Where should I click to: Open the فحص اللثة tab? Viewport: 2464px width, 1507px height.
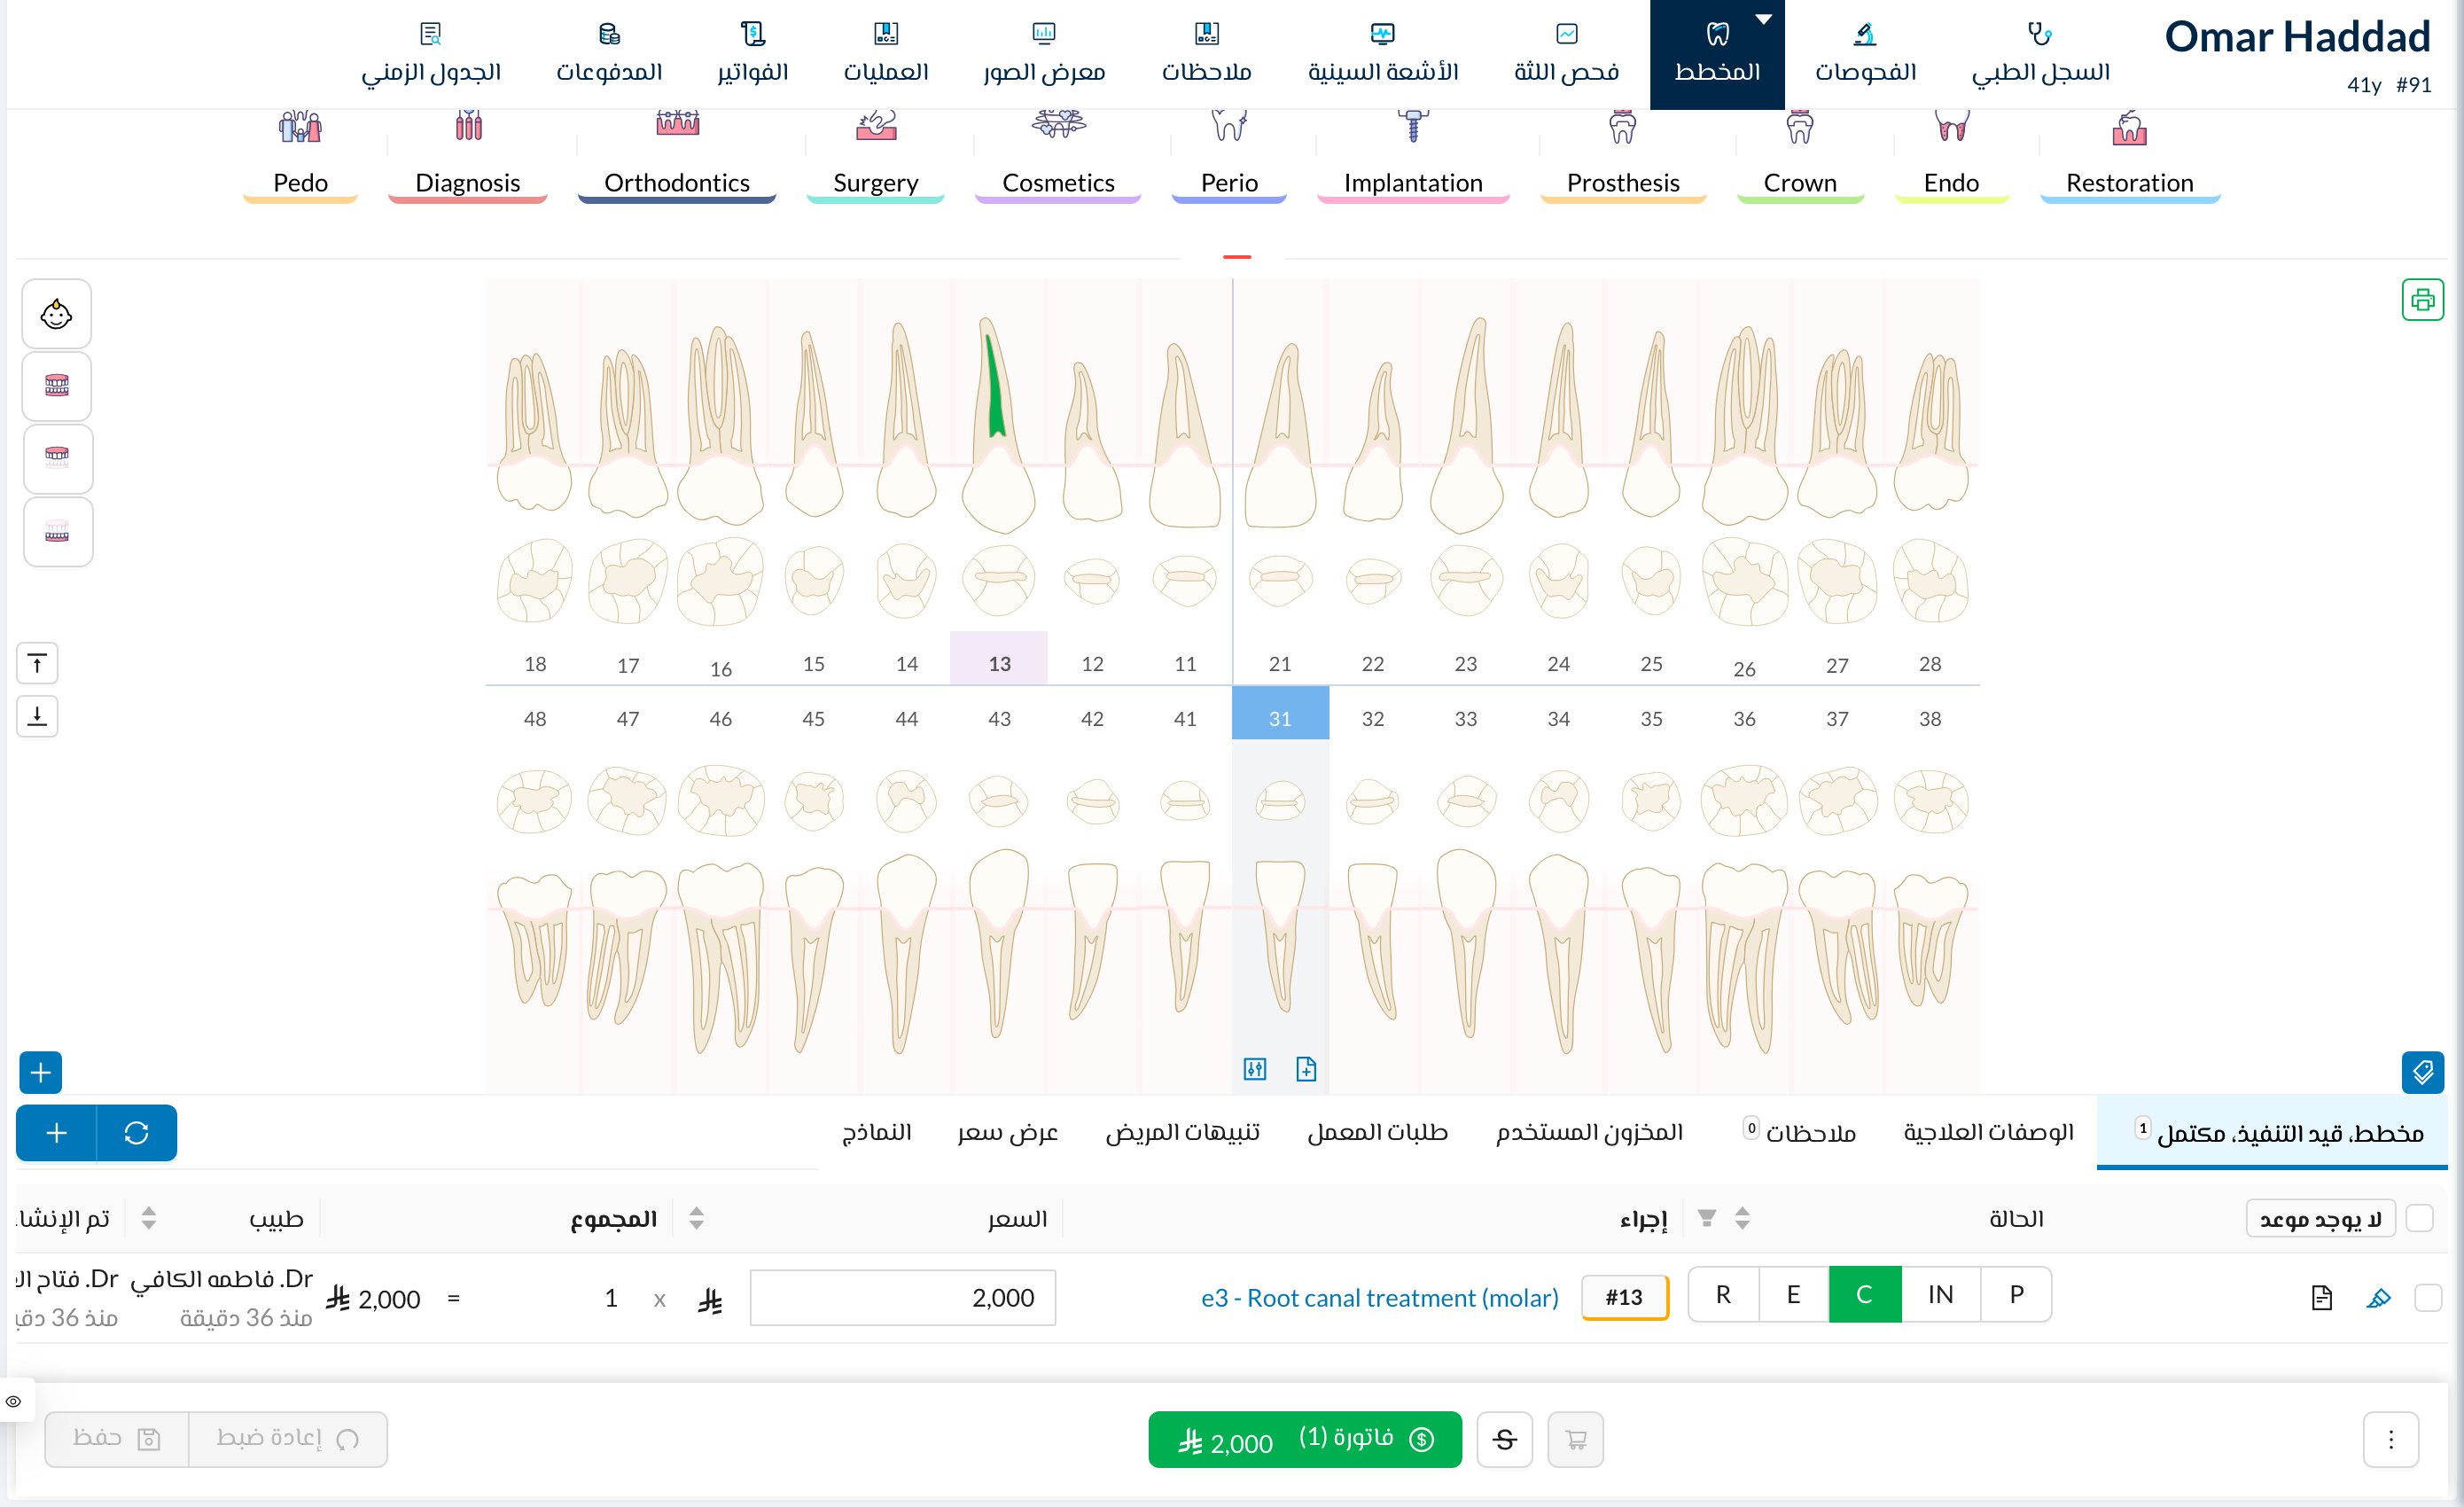point(1566,54)
